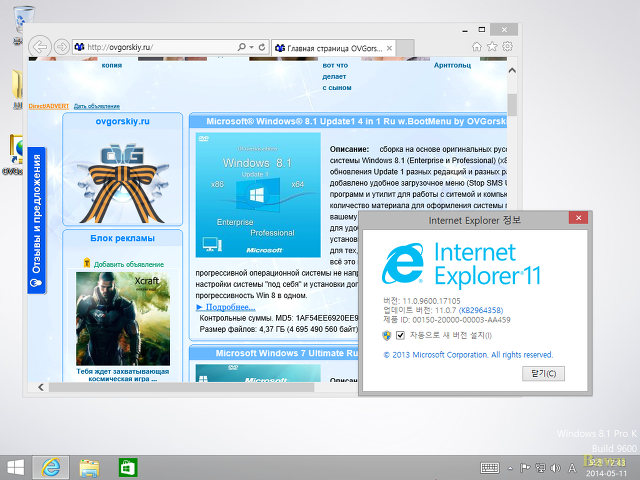640x480 pixels.
Task: Click the Арнтгольц ad caption
Action: (452, 65)
